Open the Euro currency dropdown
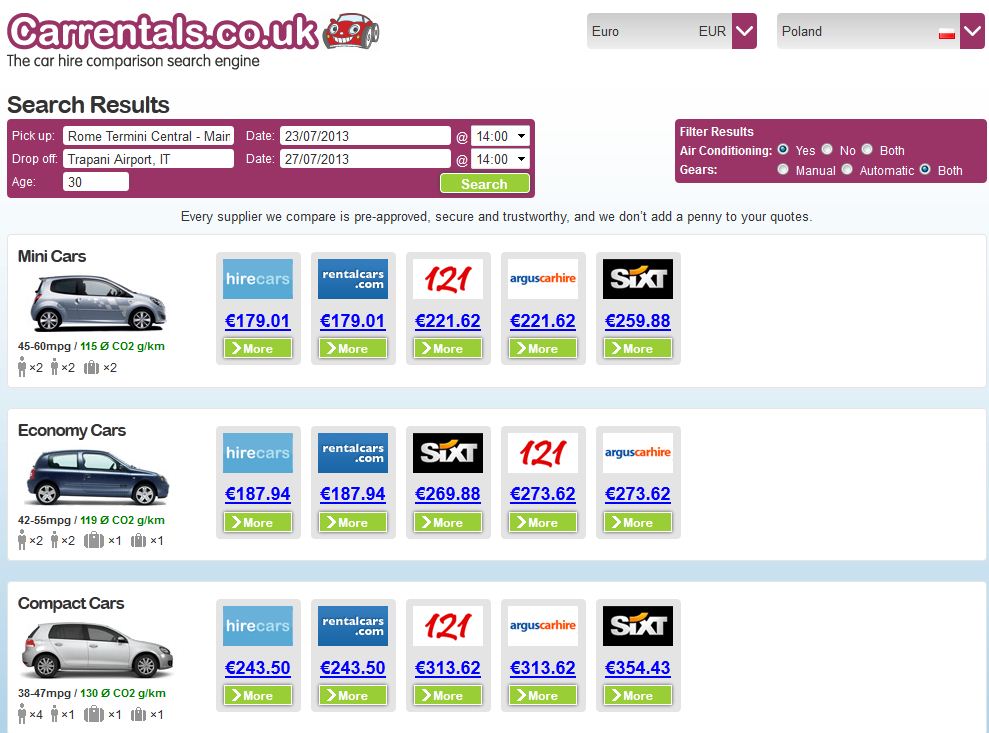 pyautogui.click(x=672, y=31)
